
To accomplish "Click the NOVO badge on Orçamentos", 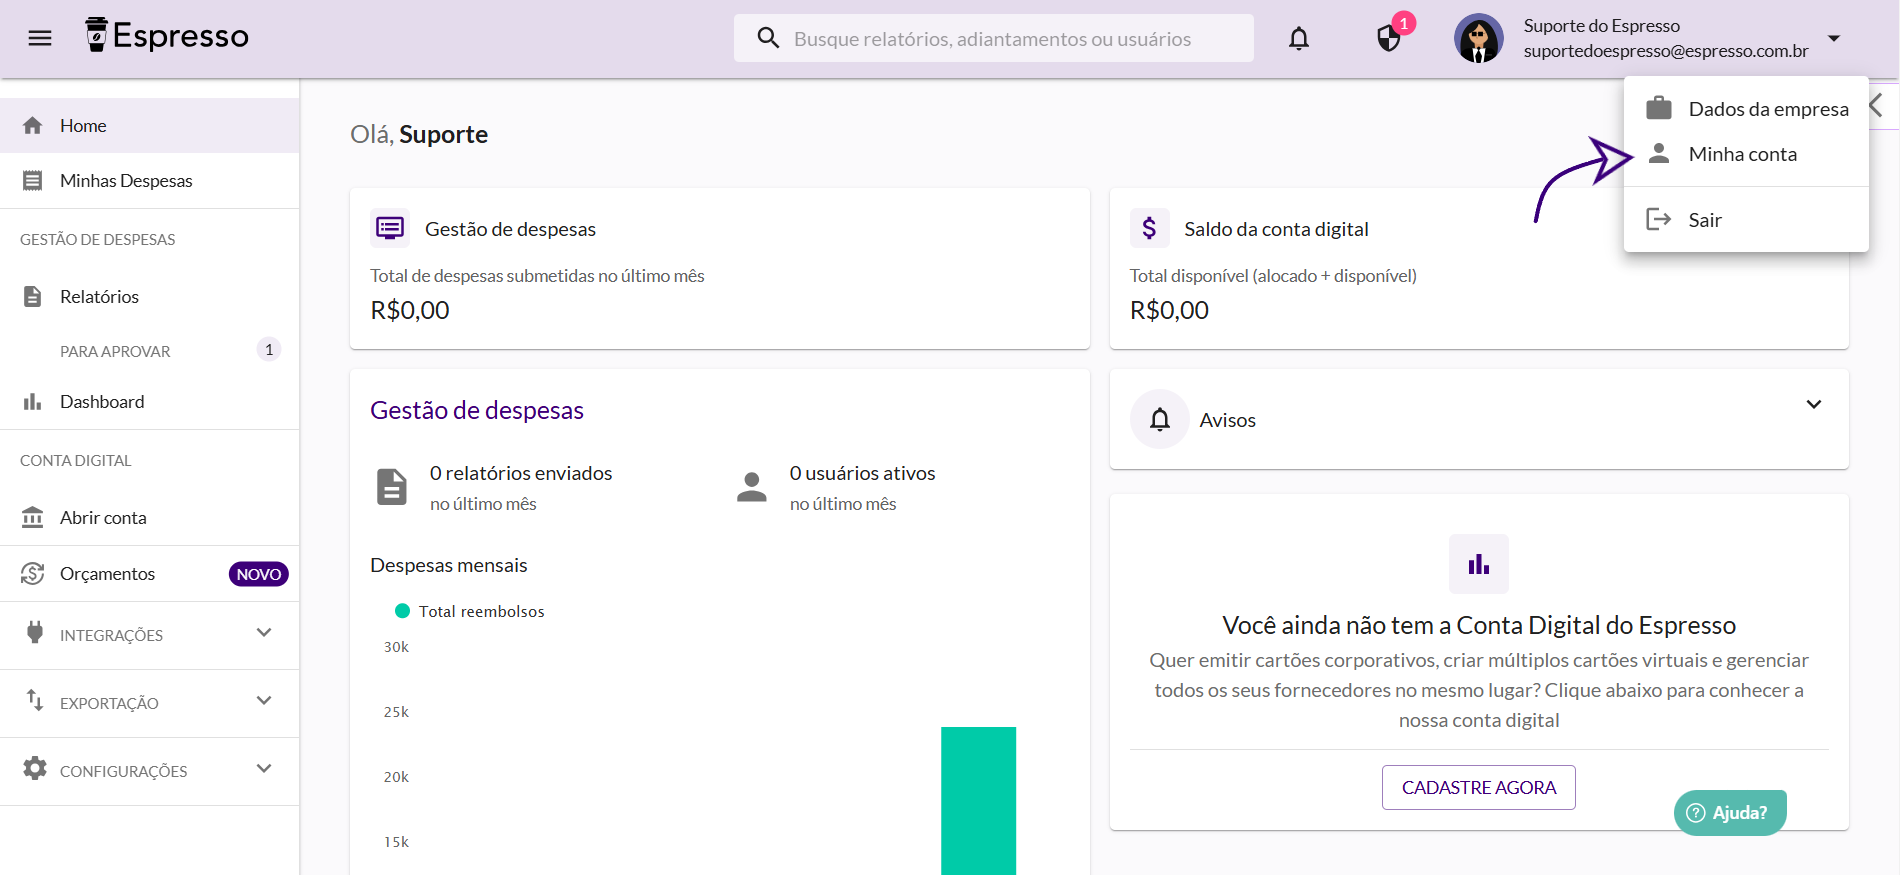I will tap(259, 574).
